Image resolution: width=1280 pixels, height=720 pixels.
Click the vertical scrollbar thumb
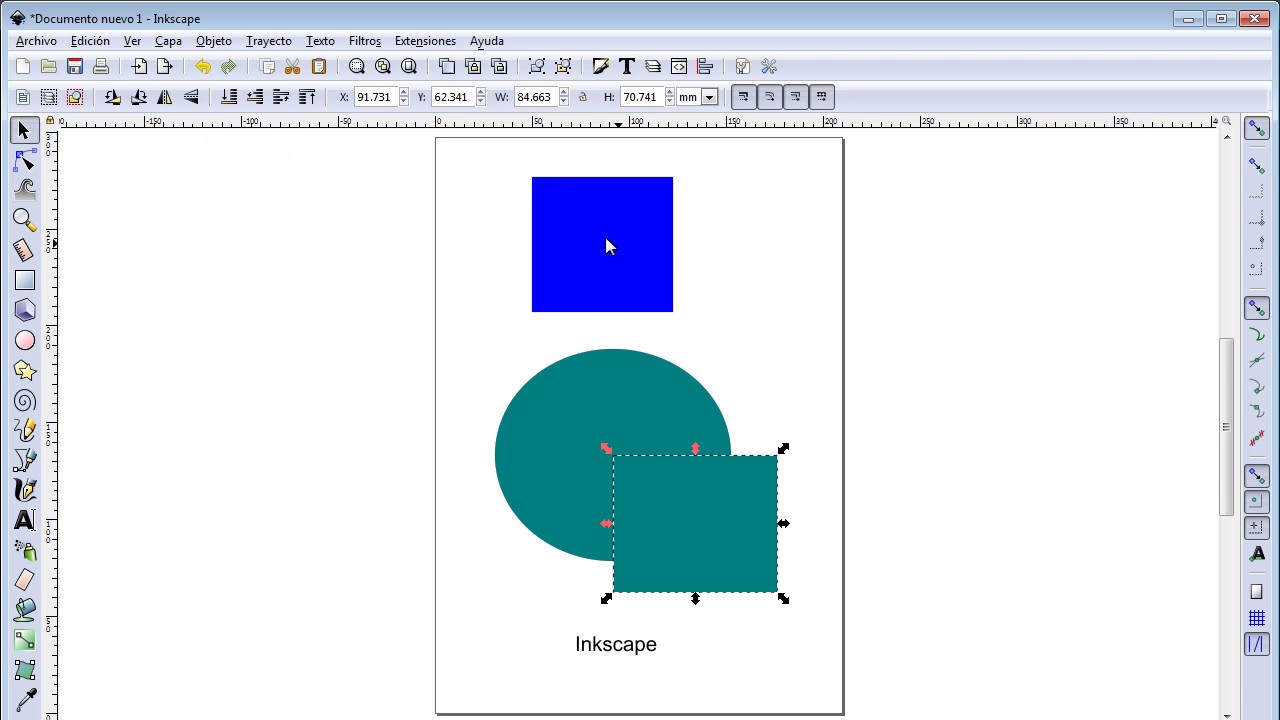point(1226,427)
